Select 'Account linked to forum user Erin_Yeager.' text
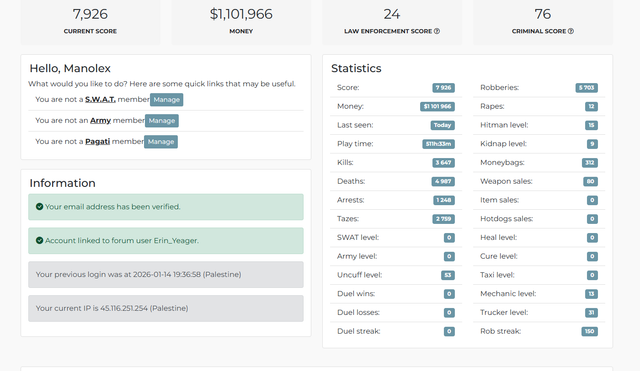640x371 pixels. click(x=122, y=240)
